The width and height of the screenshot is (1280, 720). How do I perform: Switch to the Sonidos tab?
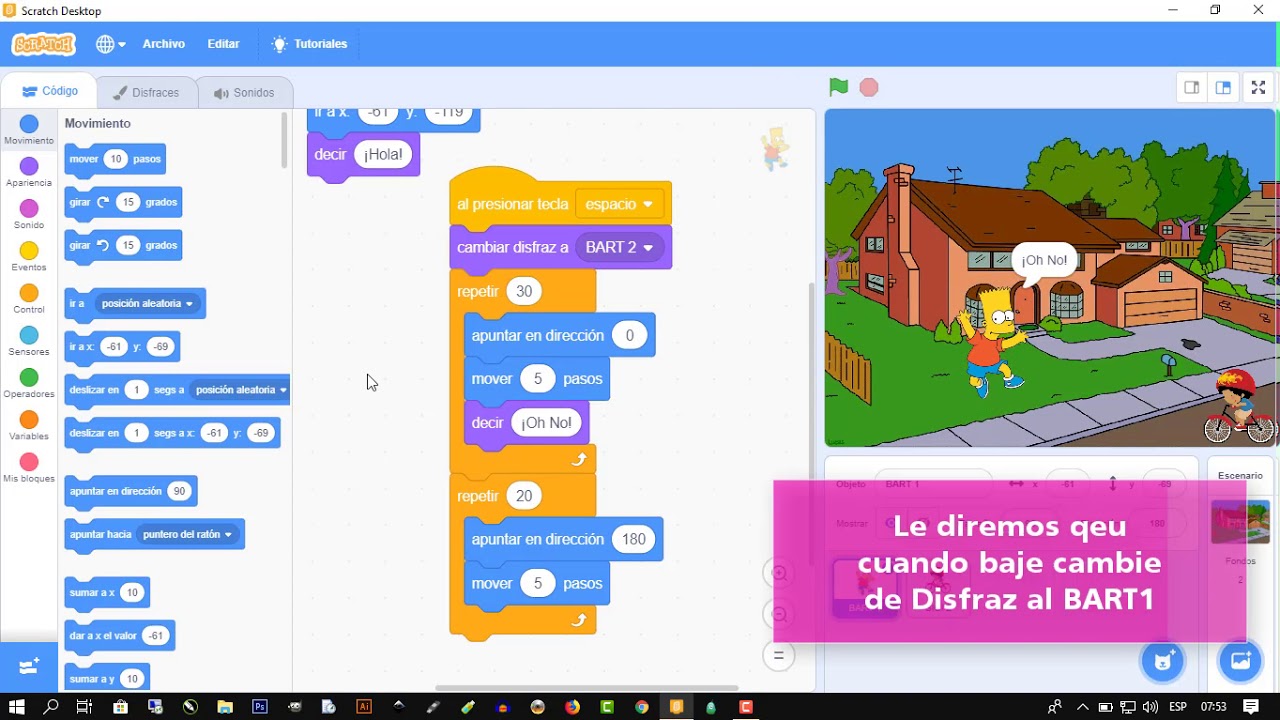click(x=244, y=93)
